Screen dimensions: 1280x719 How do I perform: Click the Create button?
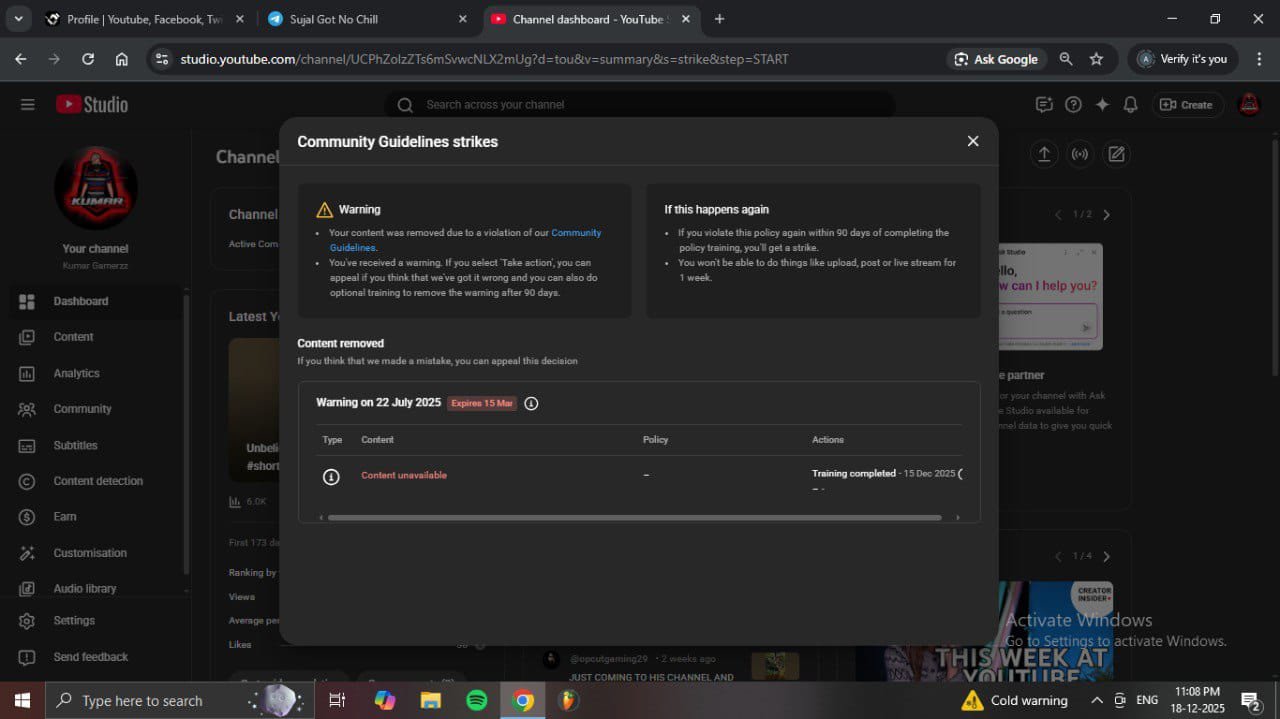pos(1187,105)
